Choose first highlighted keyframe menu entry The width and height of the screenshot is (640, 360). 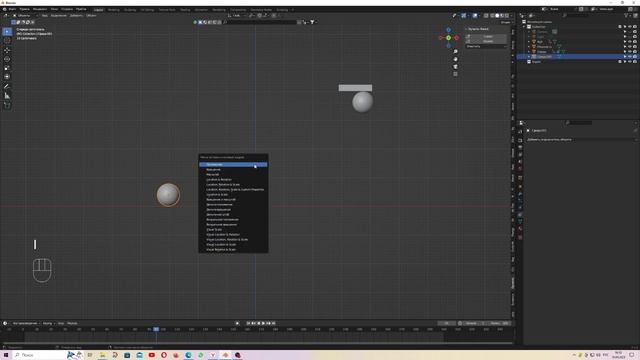coord(233,164)
